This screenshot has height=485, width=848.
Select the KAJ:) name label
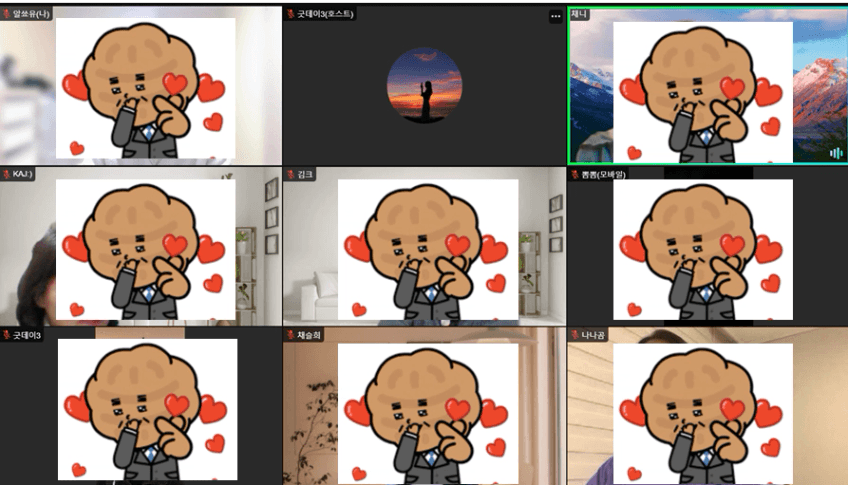click(x=22, y=174)
